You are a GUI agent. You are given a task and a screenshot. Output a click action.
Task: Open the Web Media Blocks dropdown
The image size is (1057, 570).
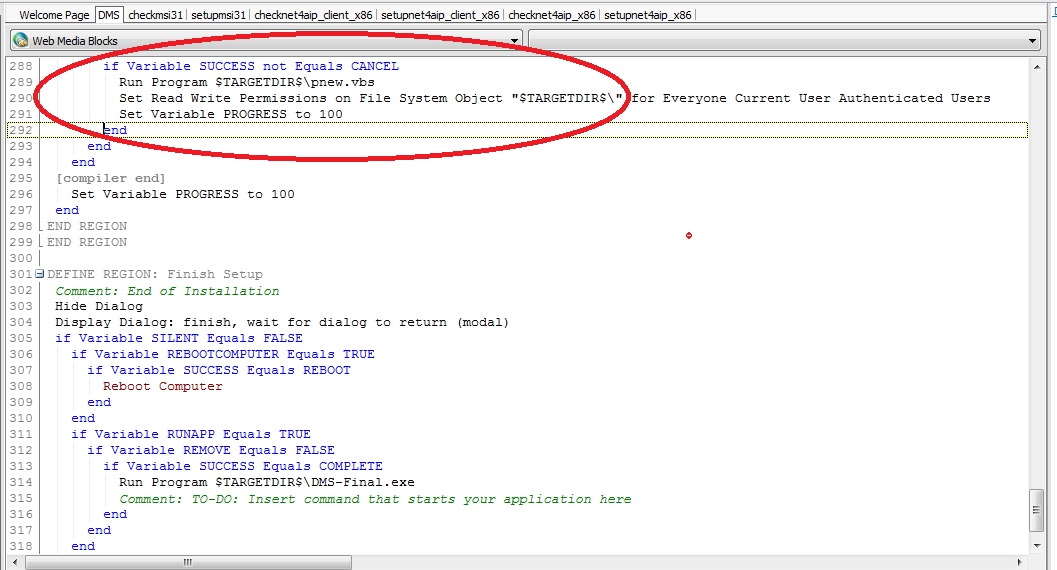514,41
